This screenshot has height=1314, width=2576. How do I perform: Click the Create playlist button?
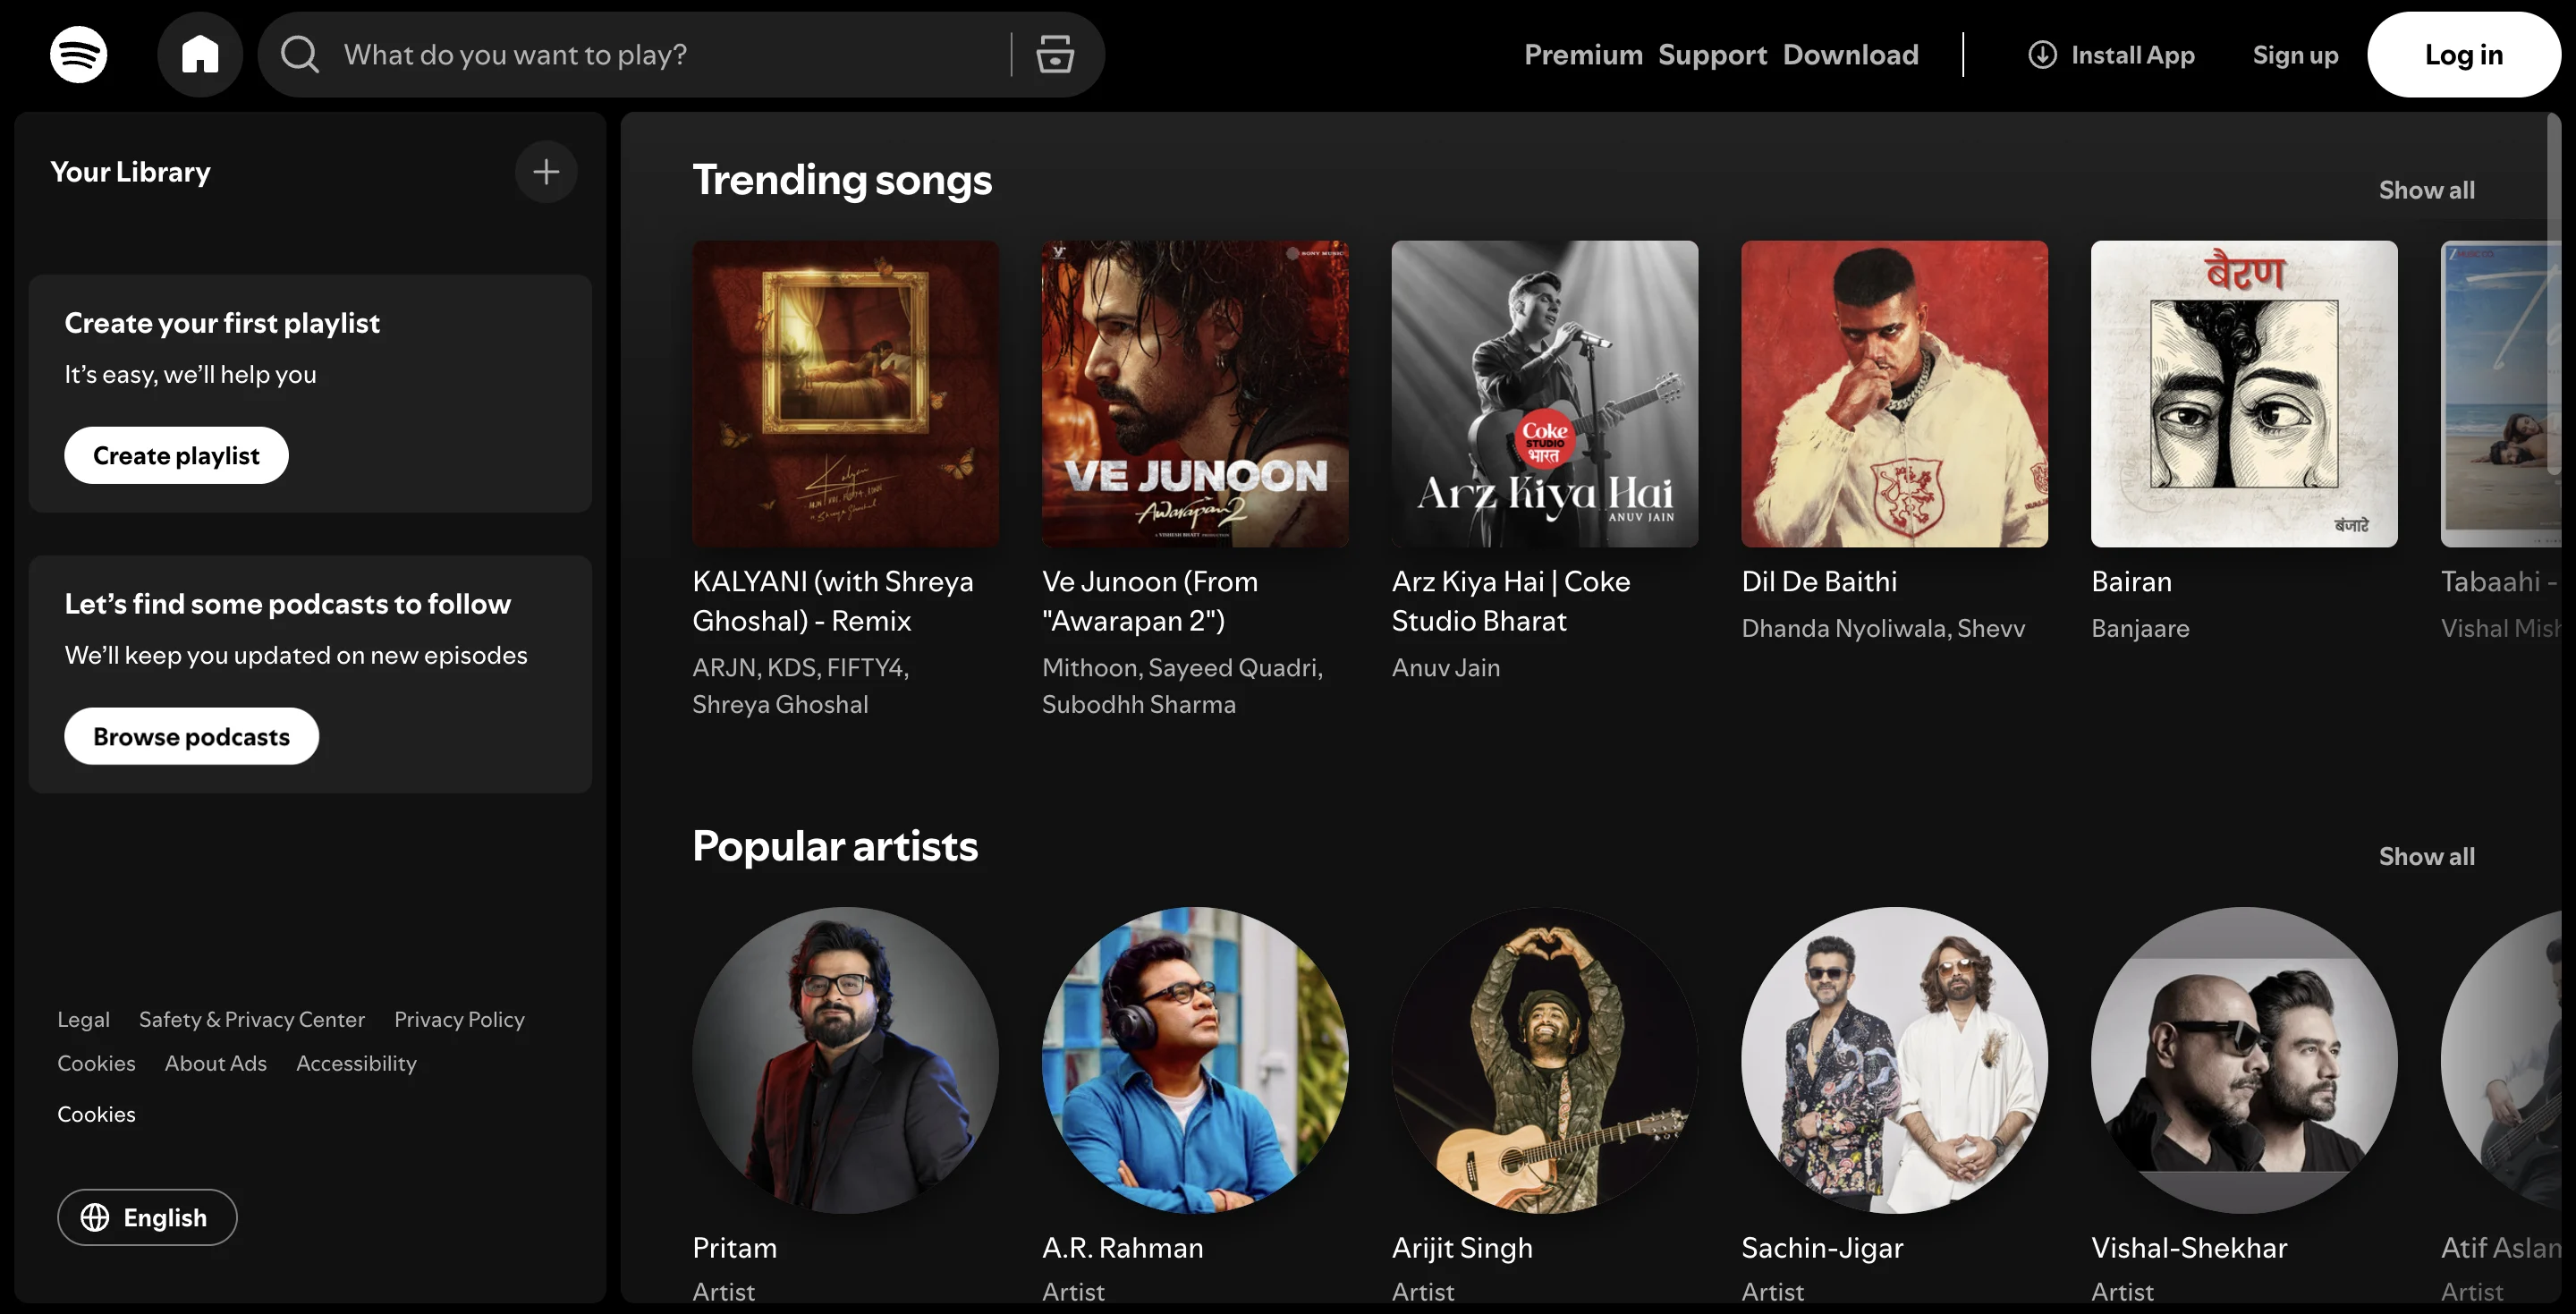(176, 455)
